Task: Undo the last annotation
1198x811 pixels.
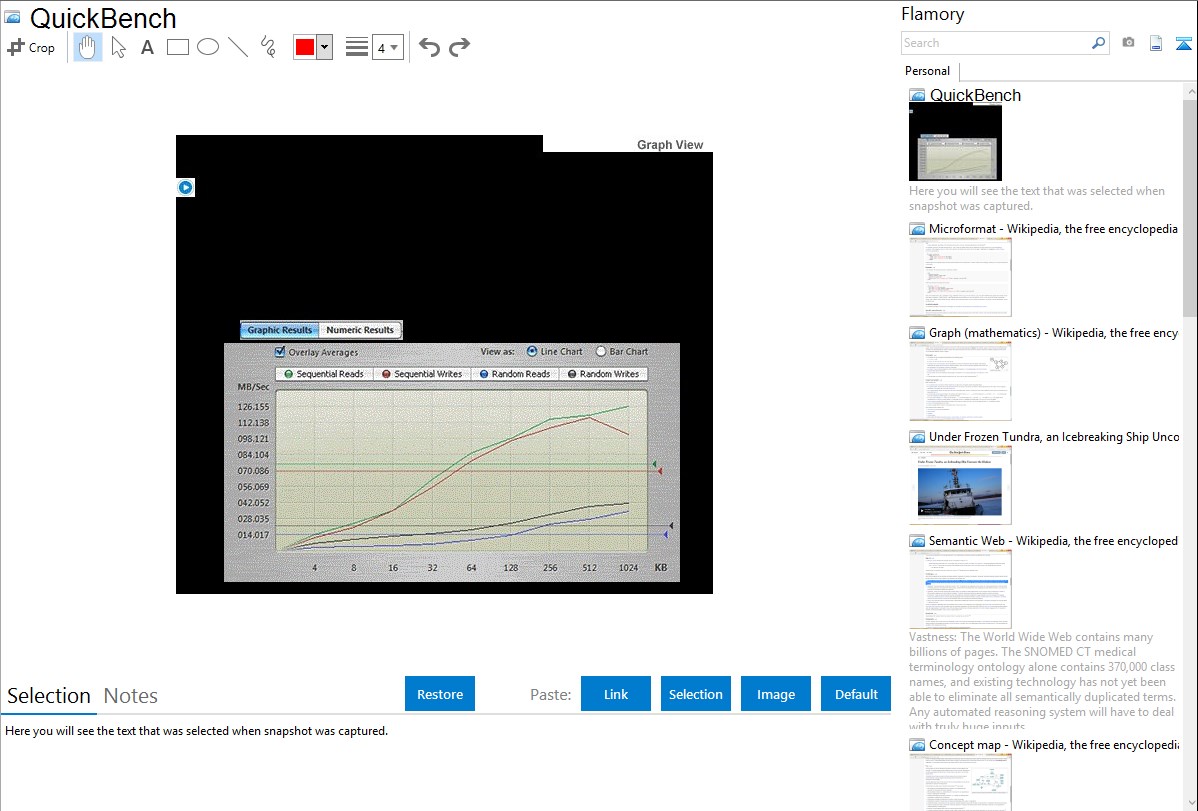Action: point(429,47)
